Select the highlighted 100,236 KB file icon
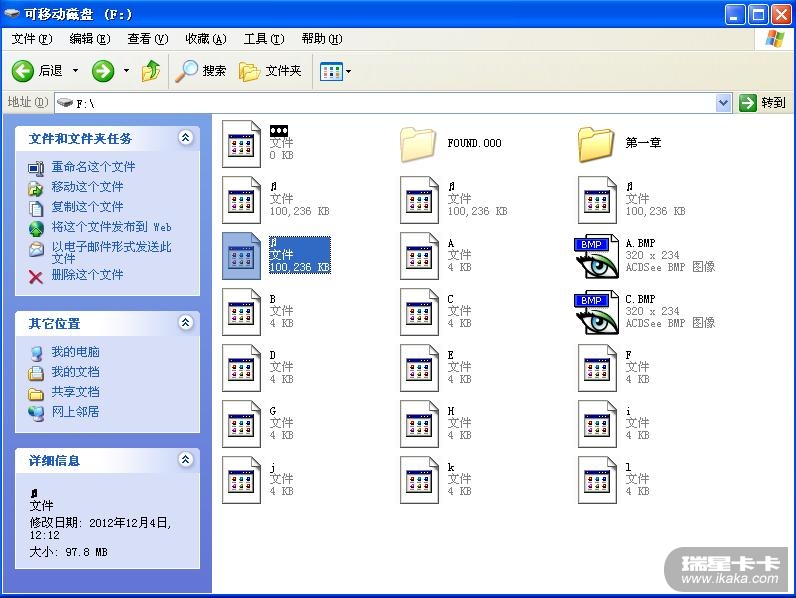Screen dimensions: 796x598 tap(242, 256)
